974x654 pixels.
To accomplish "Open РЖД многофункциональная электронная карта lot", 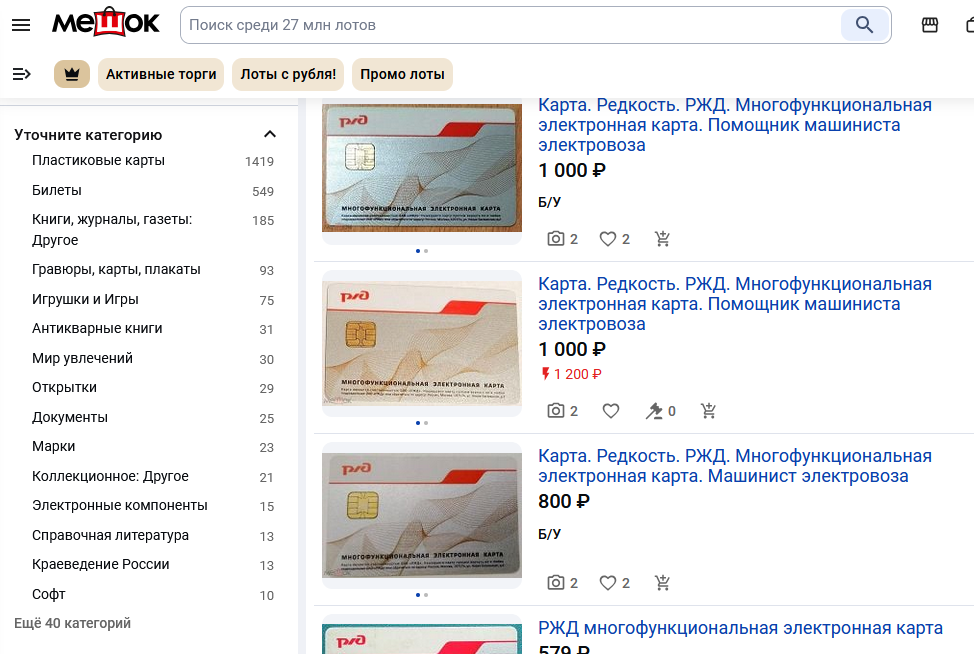I will [x=740, y=628].
